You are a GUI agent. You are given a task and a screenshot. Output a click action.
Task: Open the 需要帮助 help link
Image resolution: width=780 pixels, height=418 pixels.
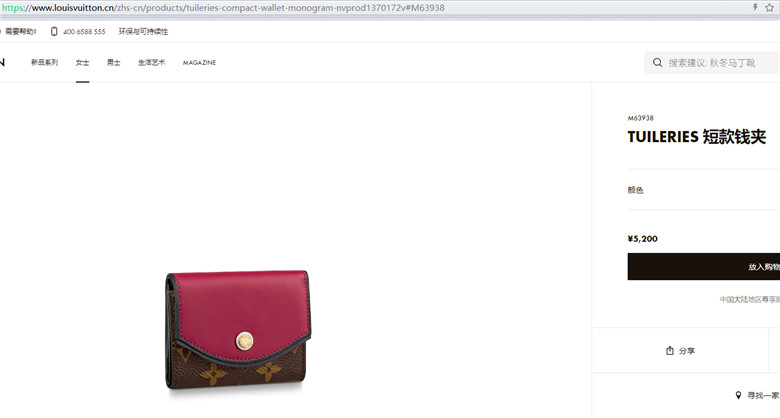(x=20, y=31)
